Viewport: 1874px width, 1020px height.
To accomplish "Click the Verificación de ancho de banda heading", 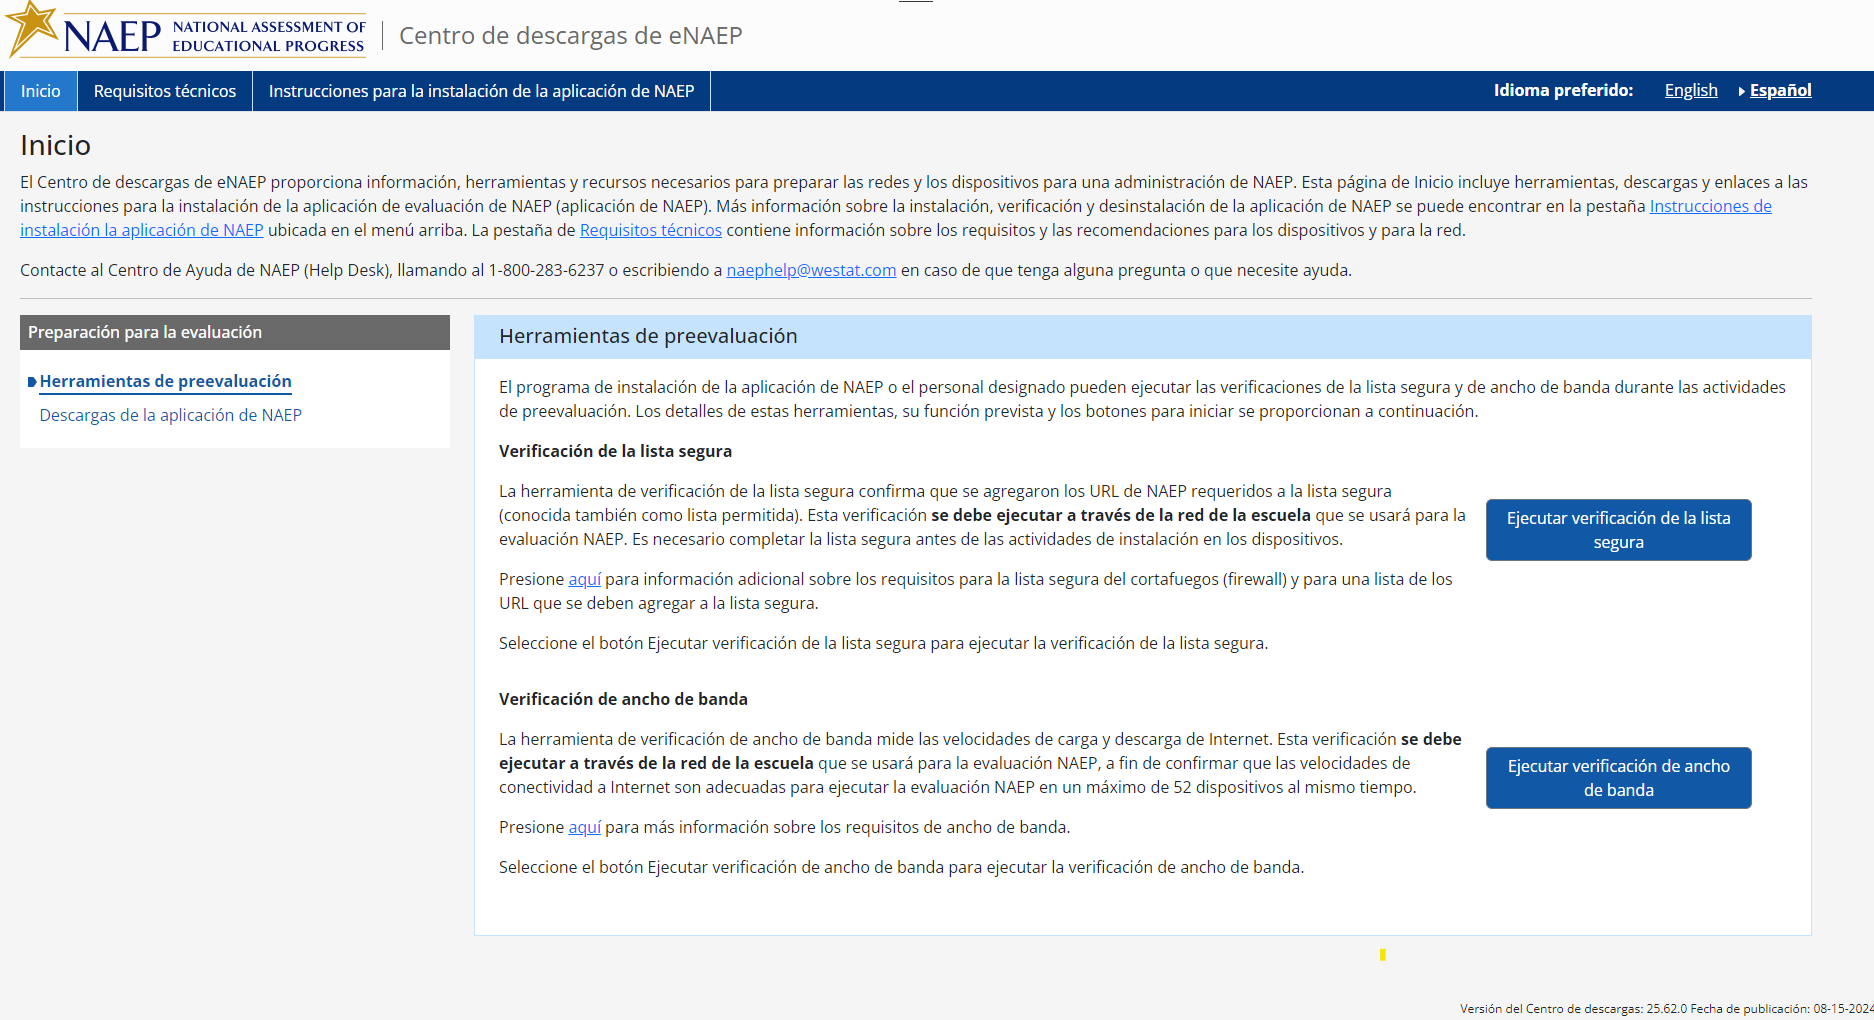I will coord(623,699).
